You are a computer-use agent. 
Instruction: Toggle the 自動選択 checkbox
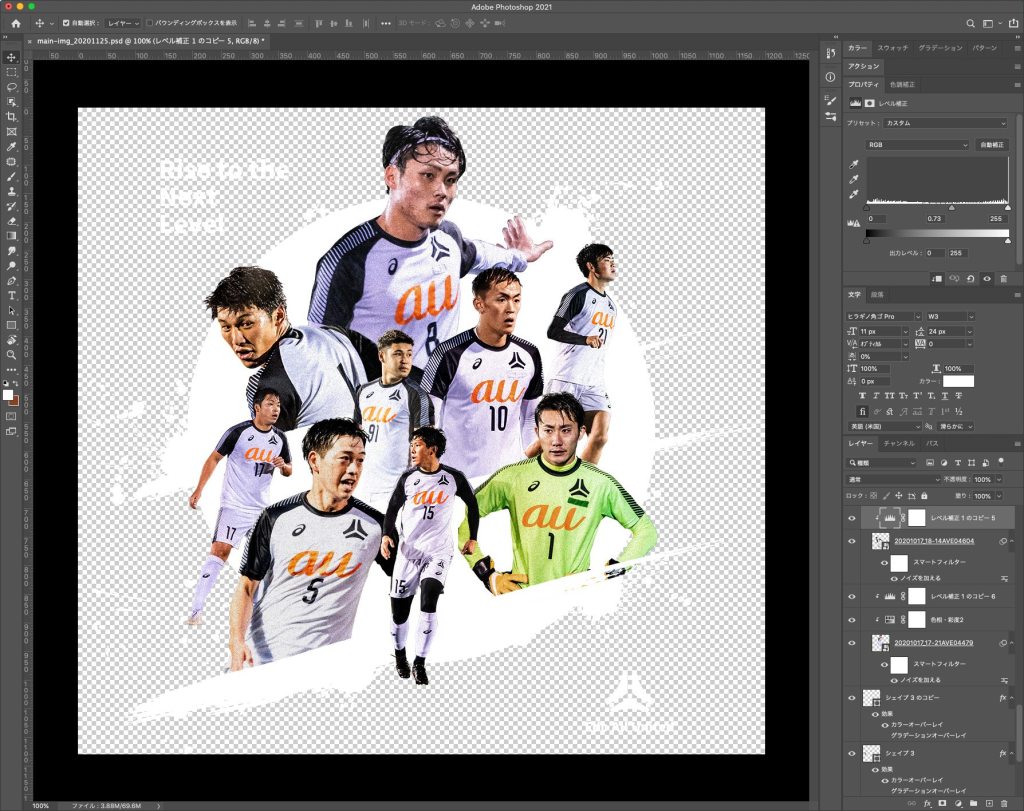pos(66,22)
